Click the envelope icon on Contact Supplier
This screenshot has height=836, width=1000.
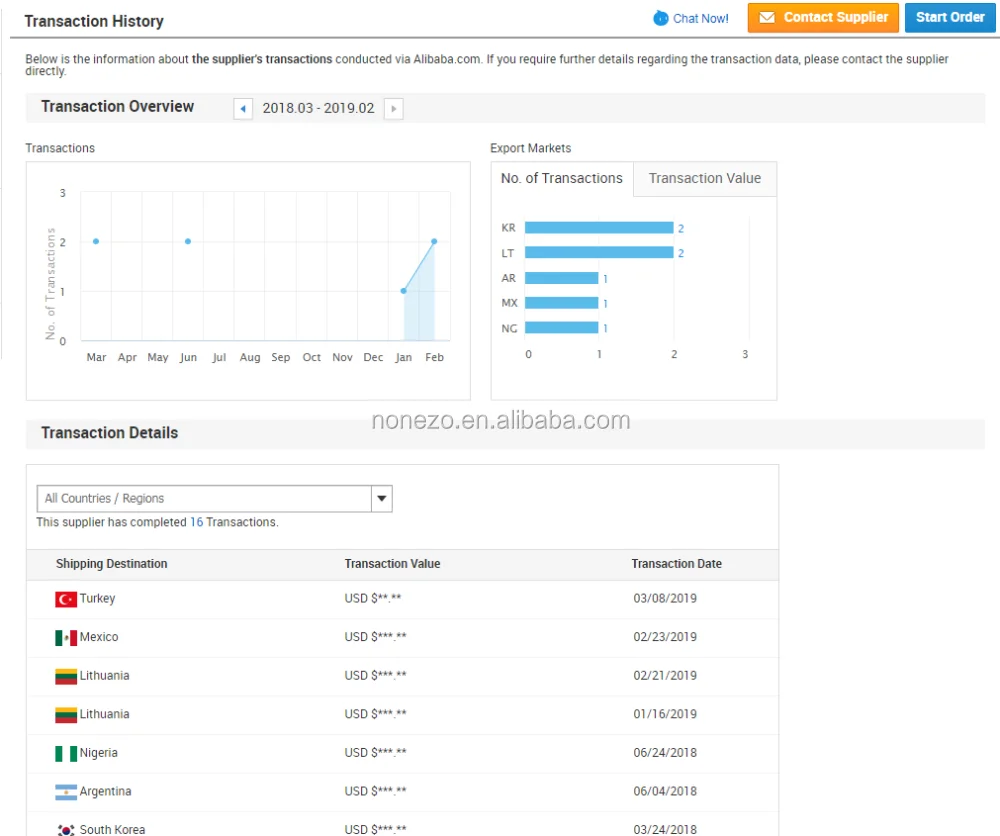coord(767,18)
